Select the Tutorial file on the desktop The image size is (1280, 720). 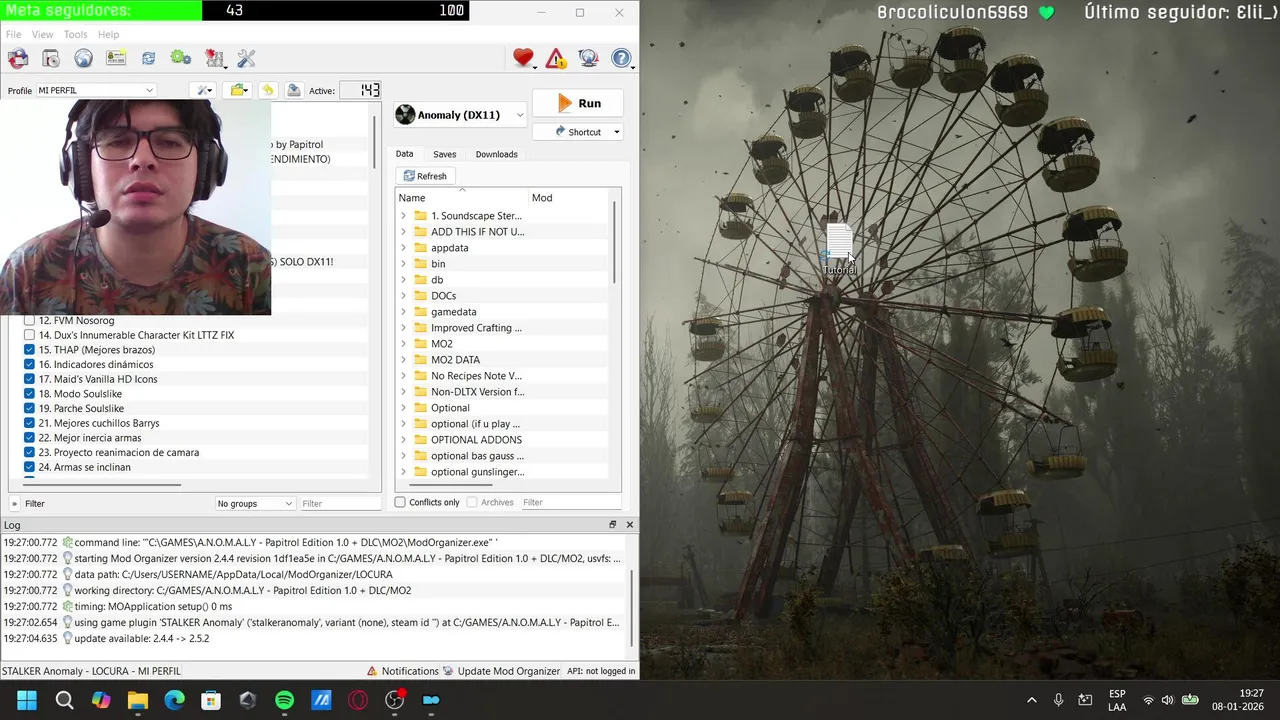840,250
